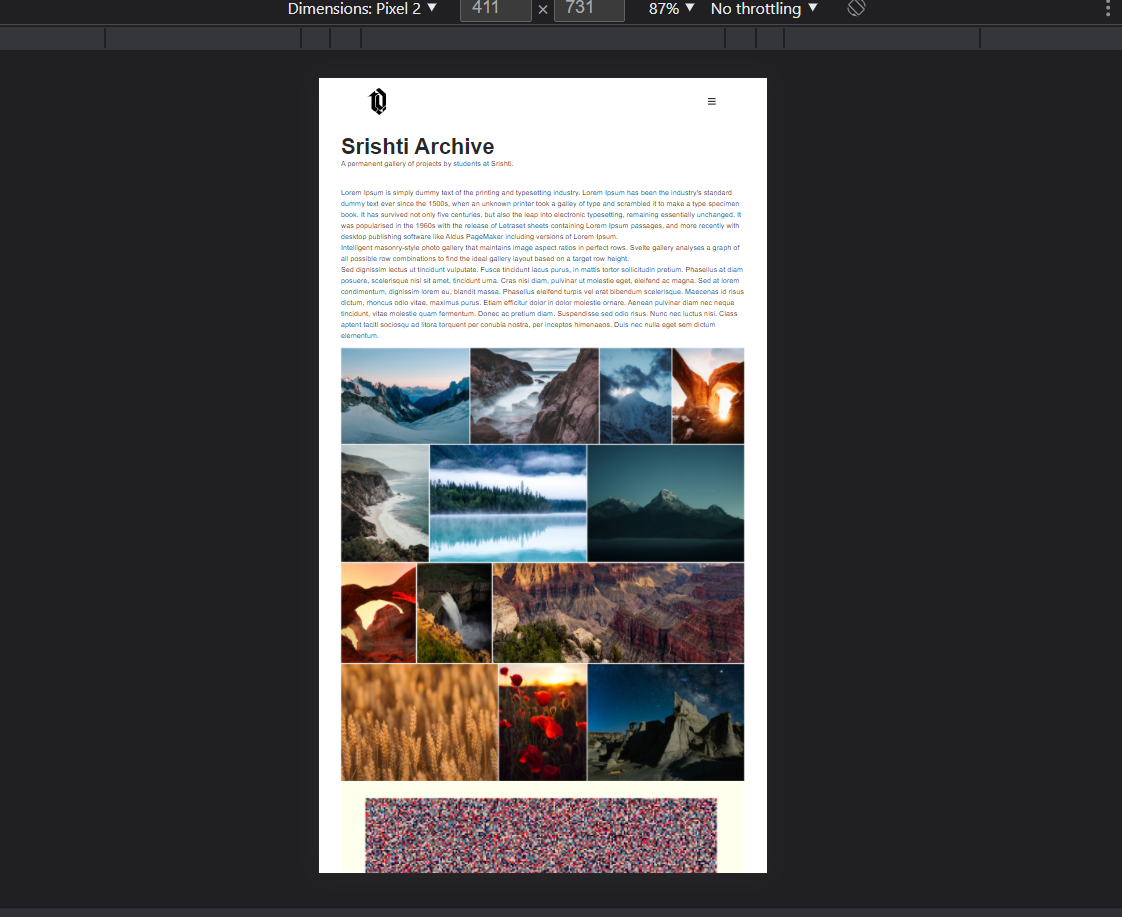
Task: Open the DevTools more options menu
Action: coord(1108,8)
